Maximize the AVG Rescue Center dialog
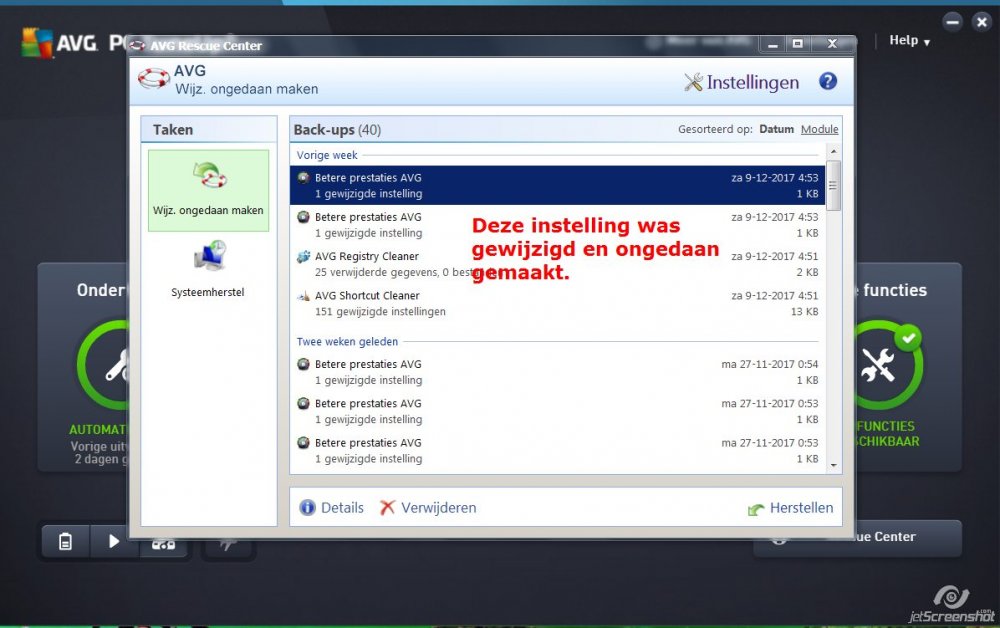Image resolution: width=1000 pixels, height=628 pixels. click(798, 43)
